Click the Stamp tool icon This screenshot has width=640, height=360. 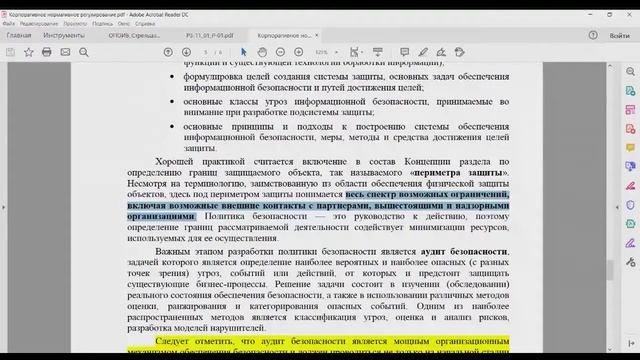point(460,52)
